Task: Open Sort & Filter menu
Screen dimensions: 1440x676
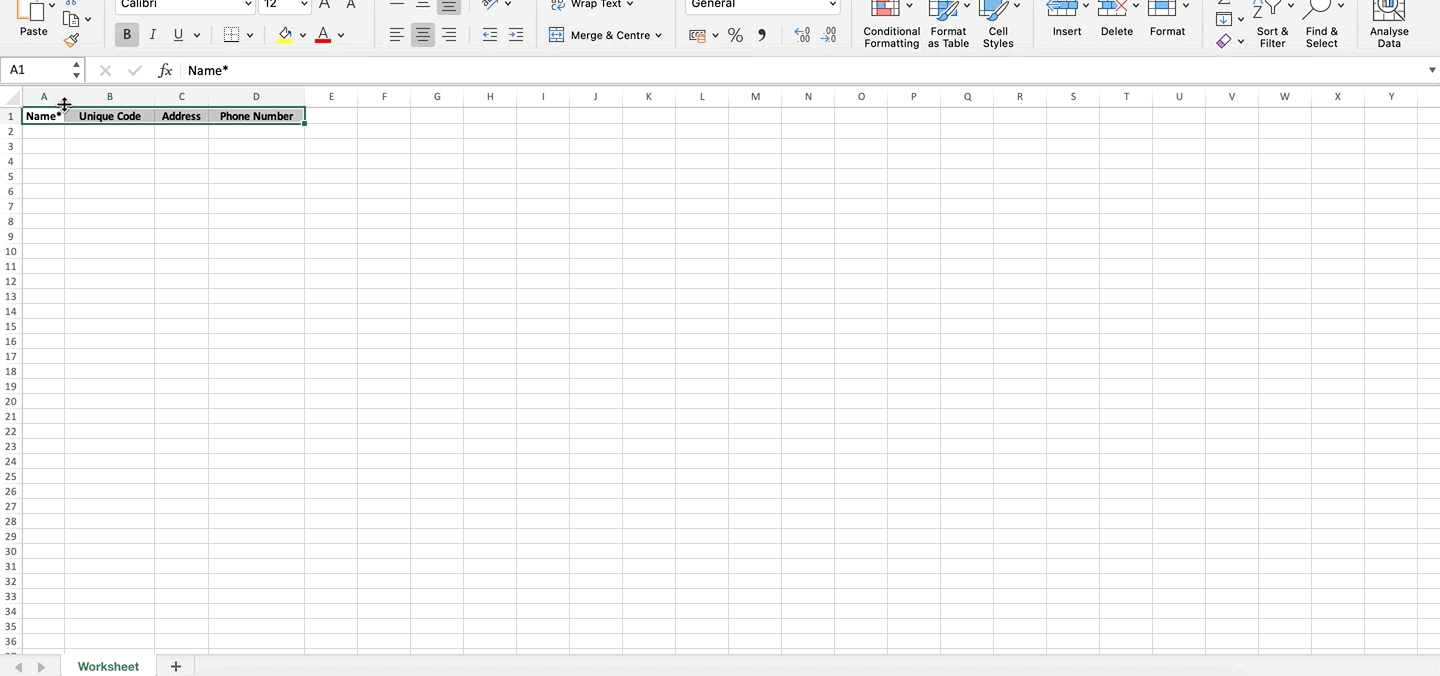Action: 1272,25
